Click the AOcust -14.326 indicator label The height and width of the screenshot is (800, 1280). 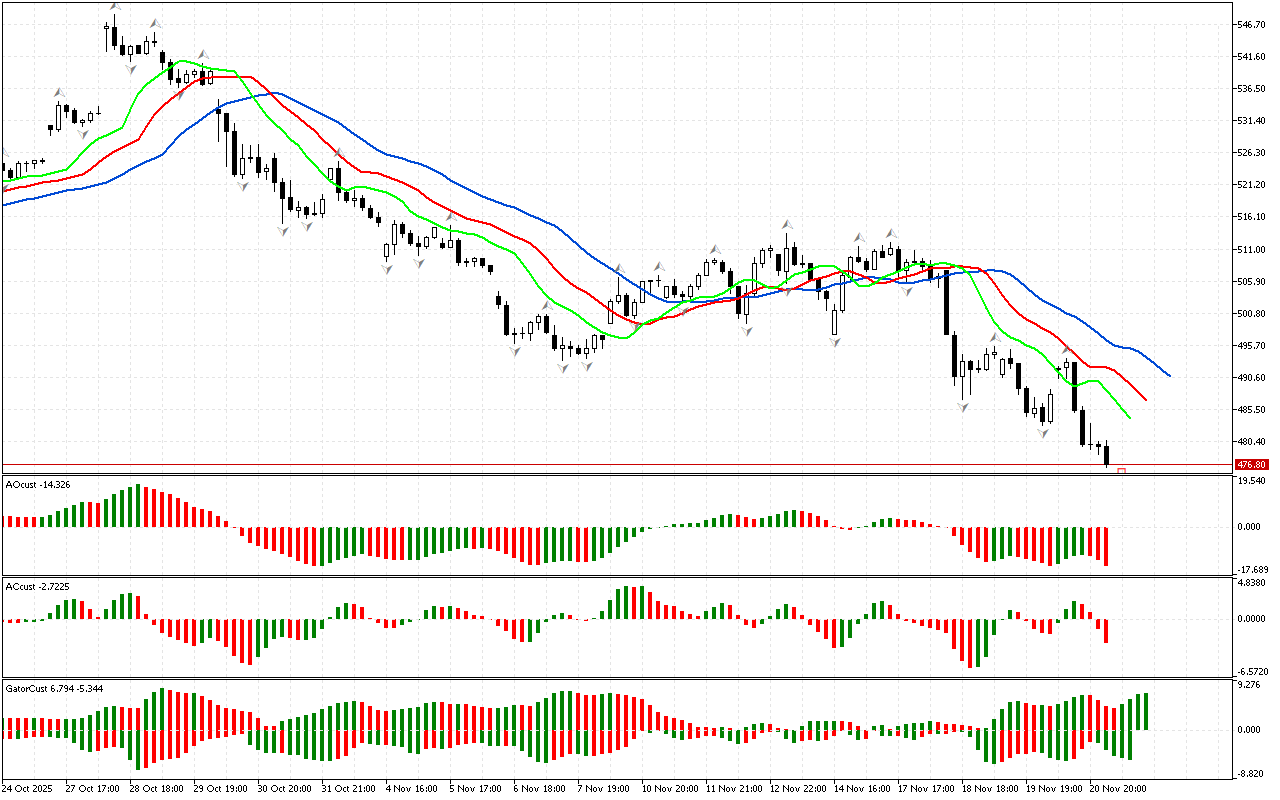pos(40,485)
